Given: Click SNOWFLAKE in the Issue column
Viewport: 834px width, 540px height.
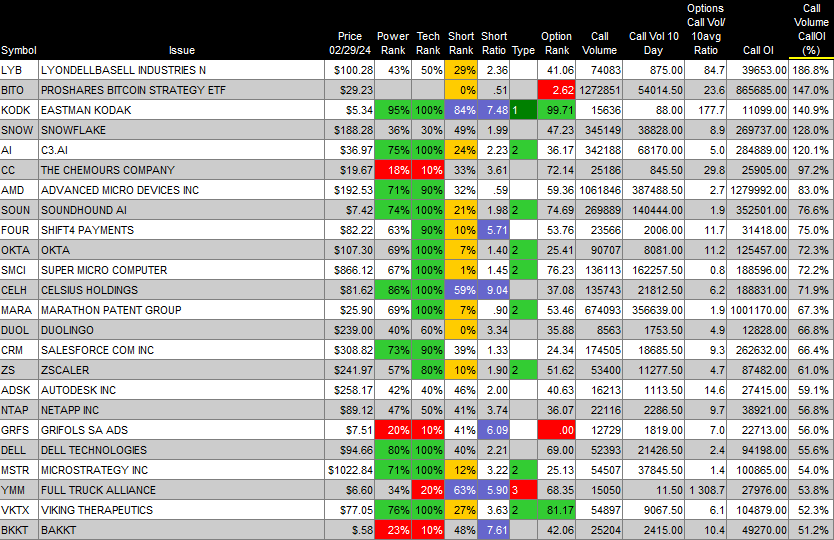Looking at the screenshot, I should (x=73, y=130).
